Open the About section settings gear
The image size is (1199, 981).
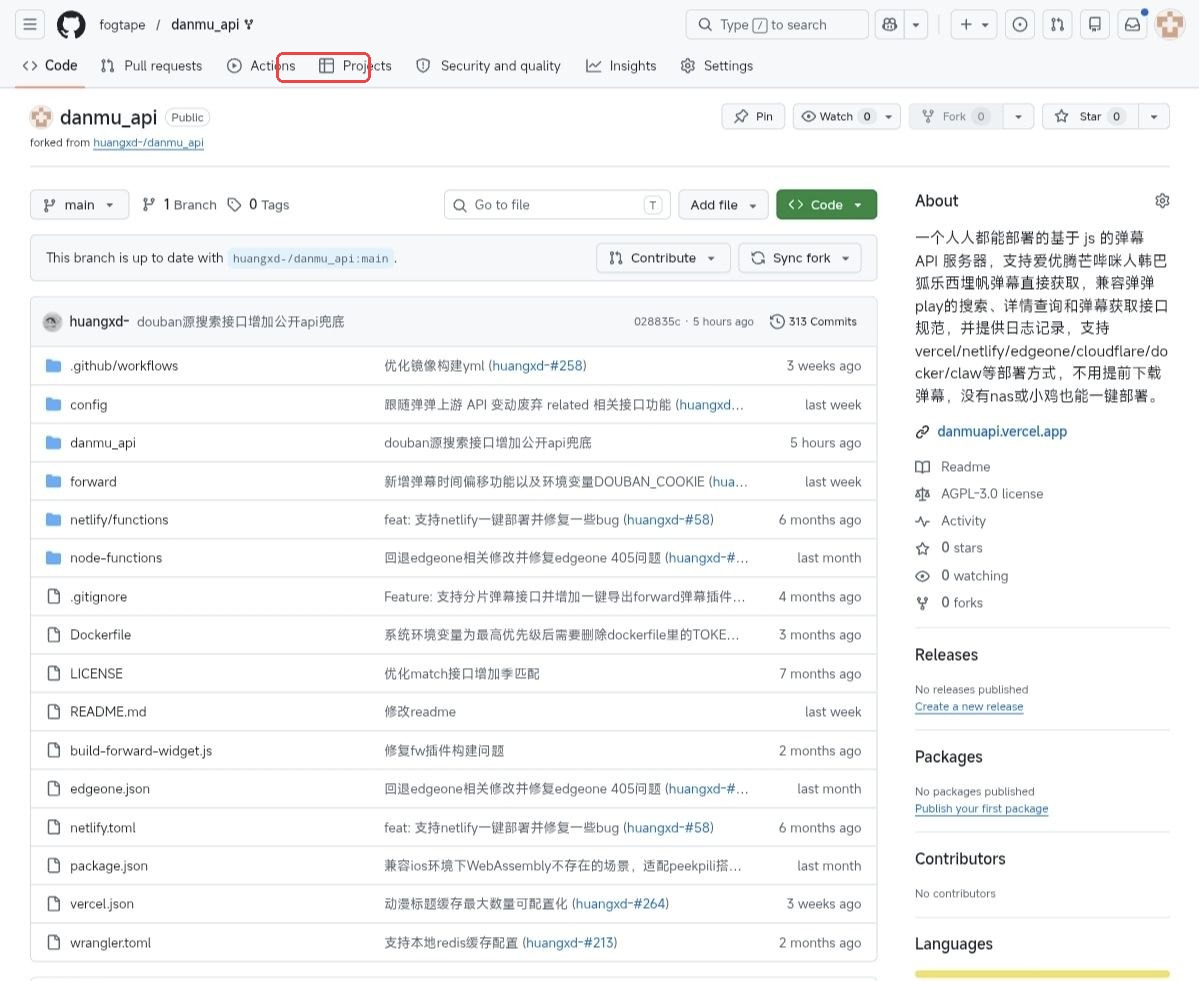[1162, 200]
